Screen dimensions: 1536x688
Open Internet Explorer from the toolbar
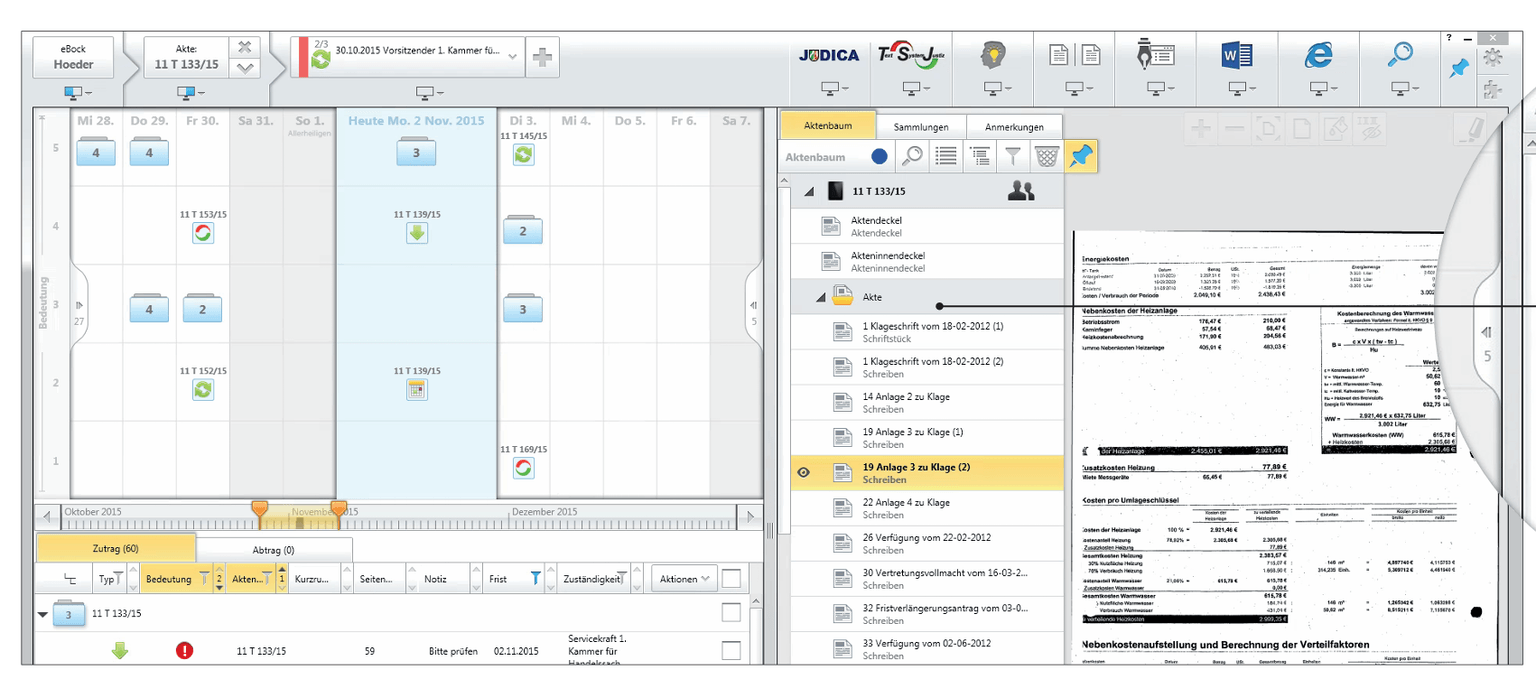pyautogui.click(x=1318, y=56)
